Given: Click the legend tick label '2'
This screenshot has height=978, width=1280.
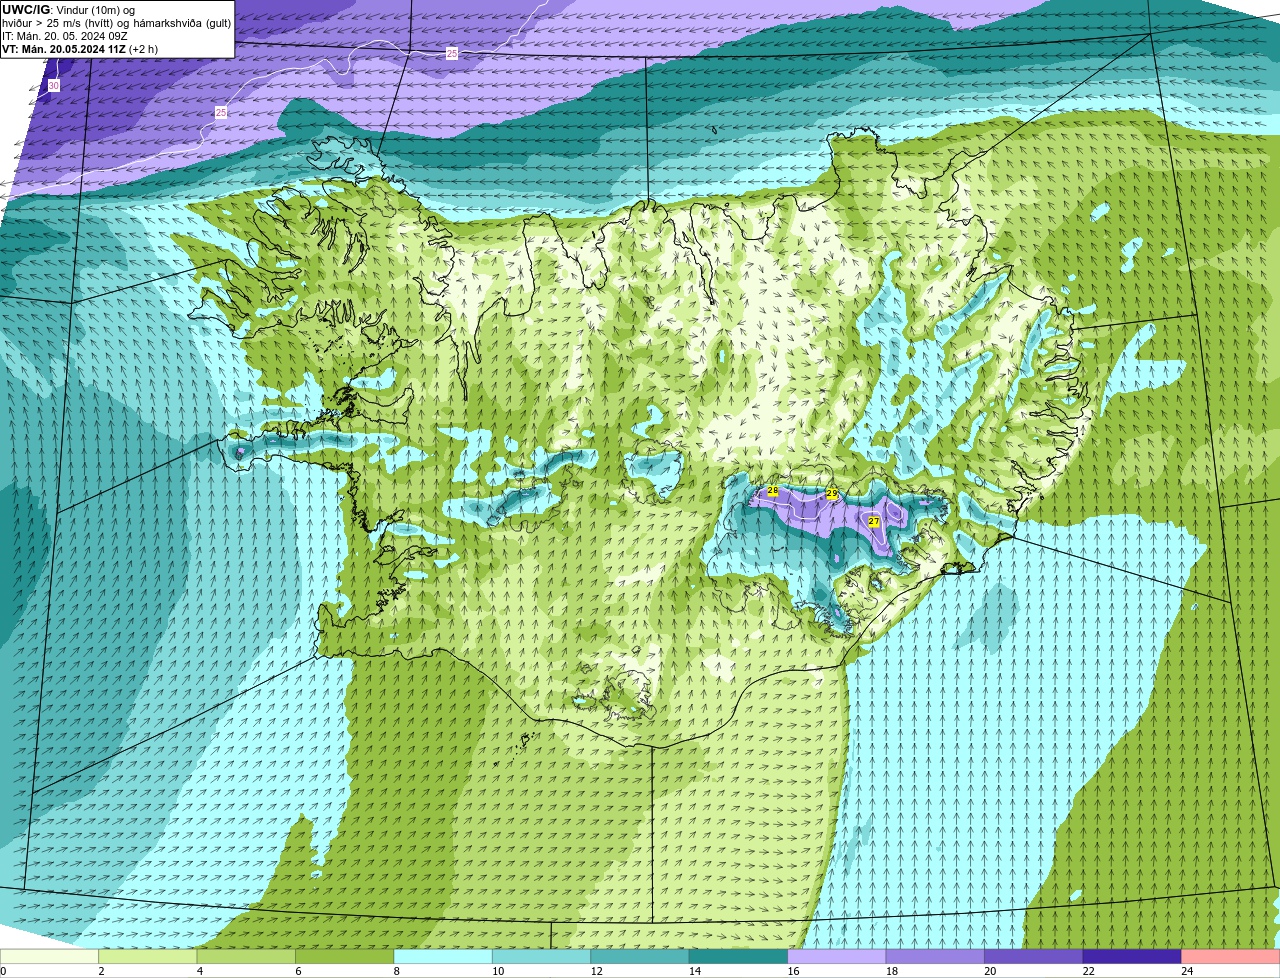Looking at the screenshot, I should click(101, 971).
